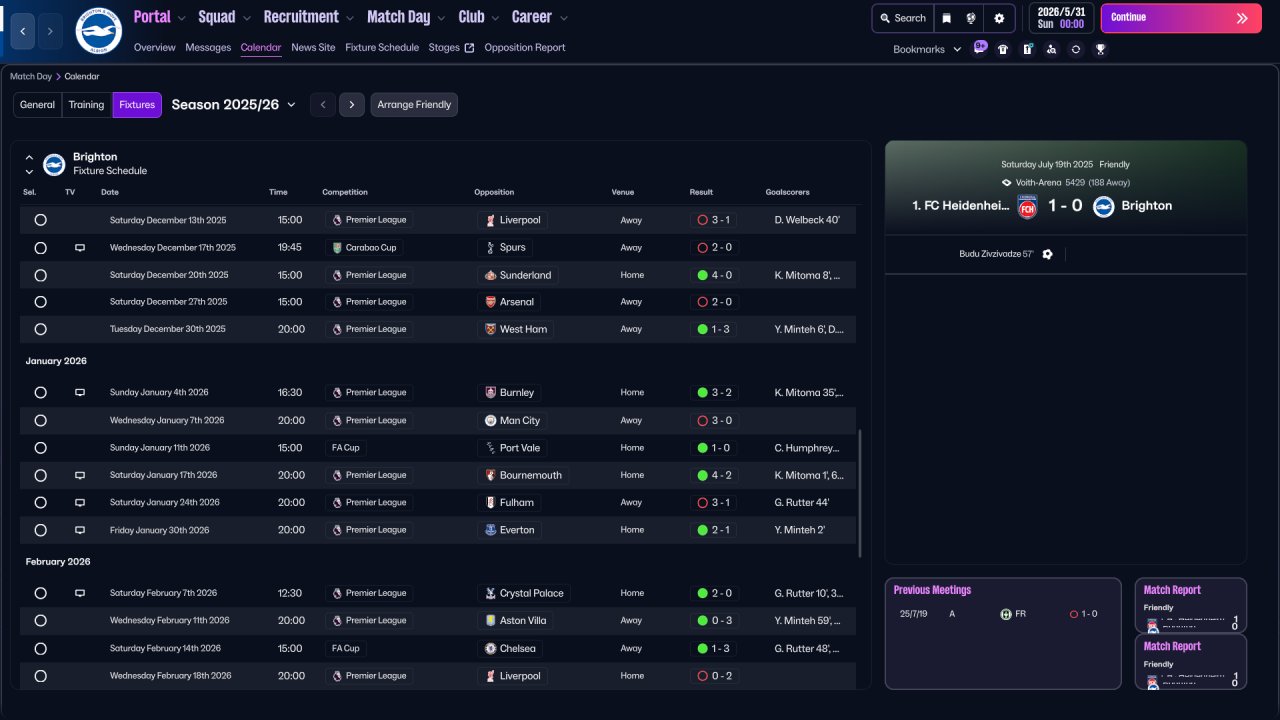Click the Date column header
The width and height of the screenshot is (1280, 720).
point(110,192)
